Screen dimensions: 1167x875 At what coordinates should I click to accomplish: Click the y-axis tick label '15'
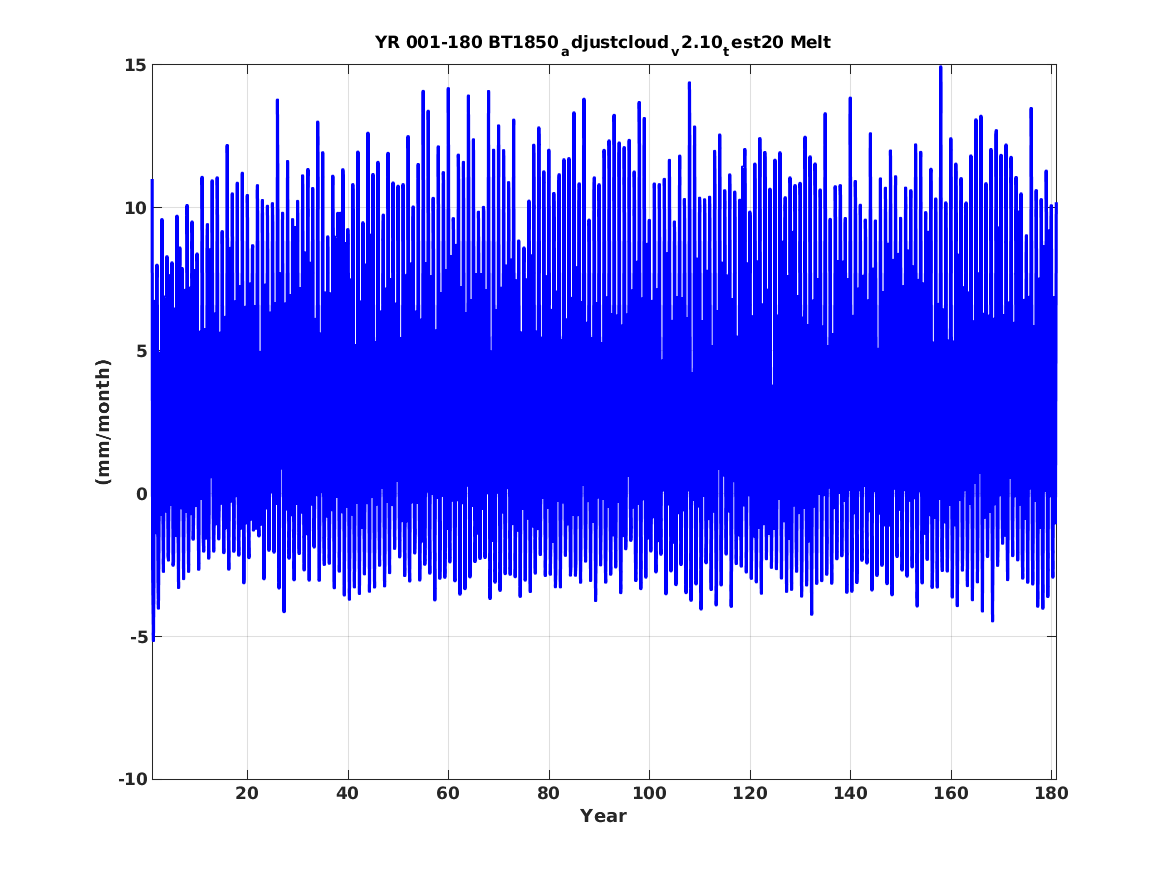(135, 65)
